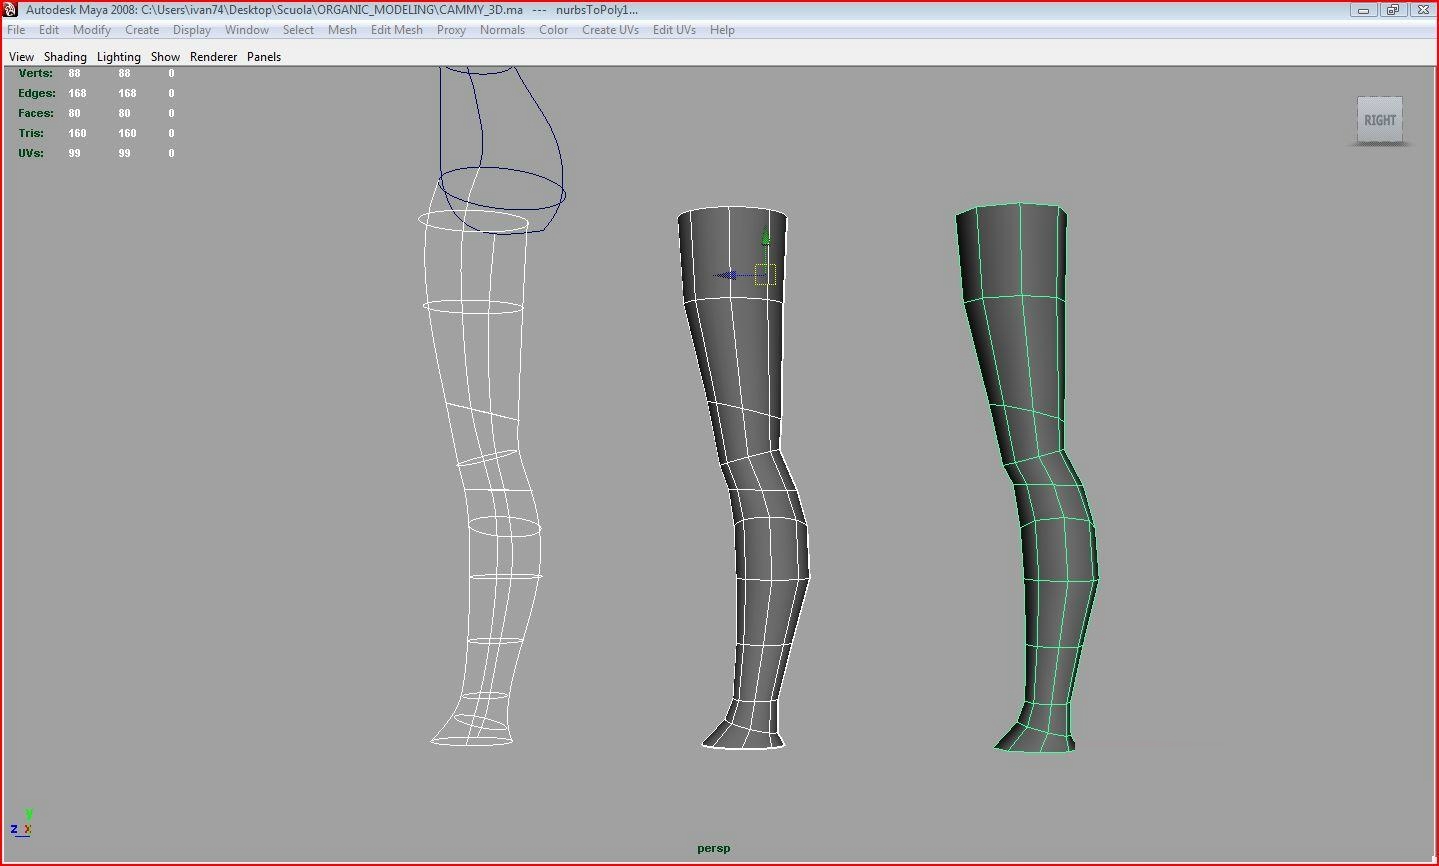Open the Proxy menu
Screen dimensions: 1439x866
tap(451, 30)
